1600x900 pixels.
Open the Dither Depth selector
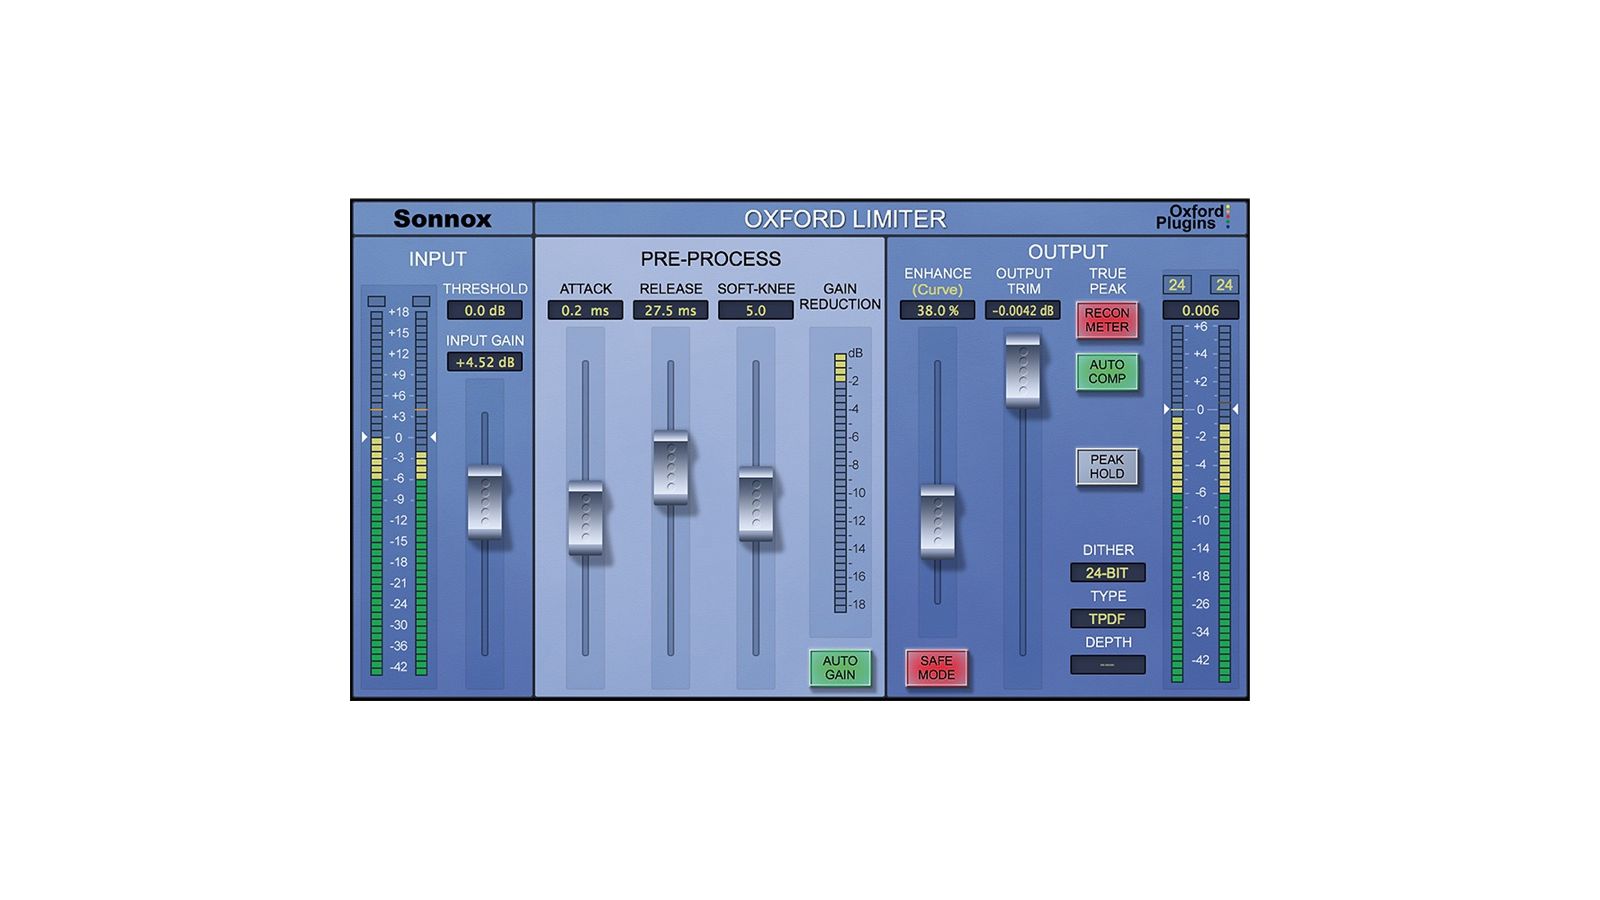(x=1107, y=665)
